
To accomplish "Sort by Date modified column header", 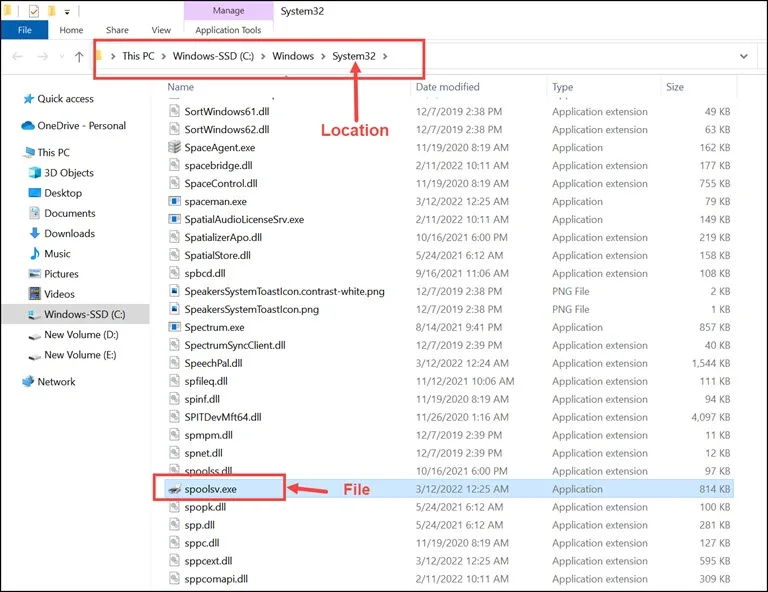I will tap(448, 87).
